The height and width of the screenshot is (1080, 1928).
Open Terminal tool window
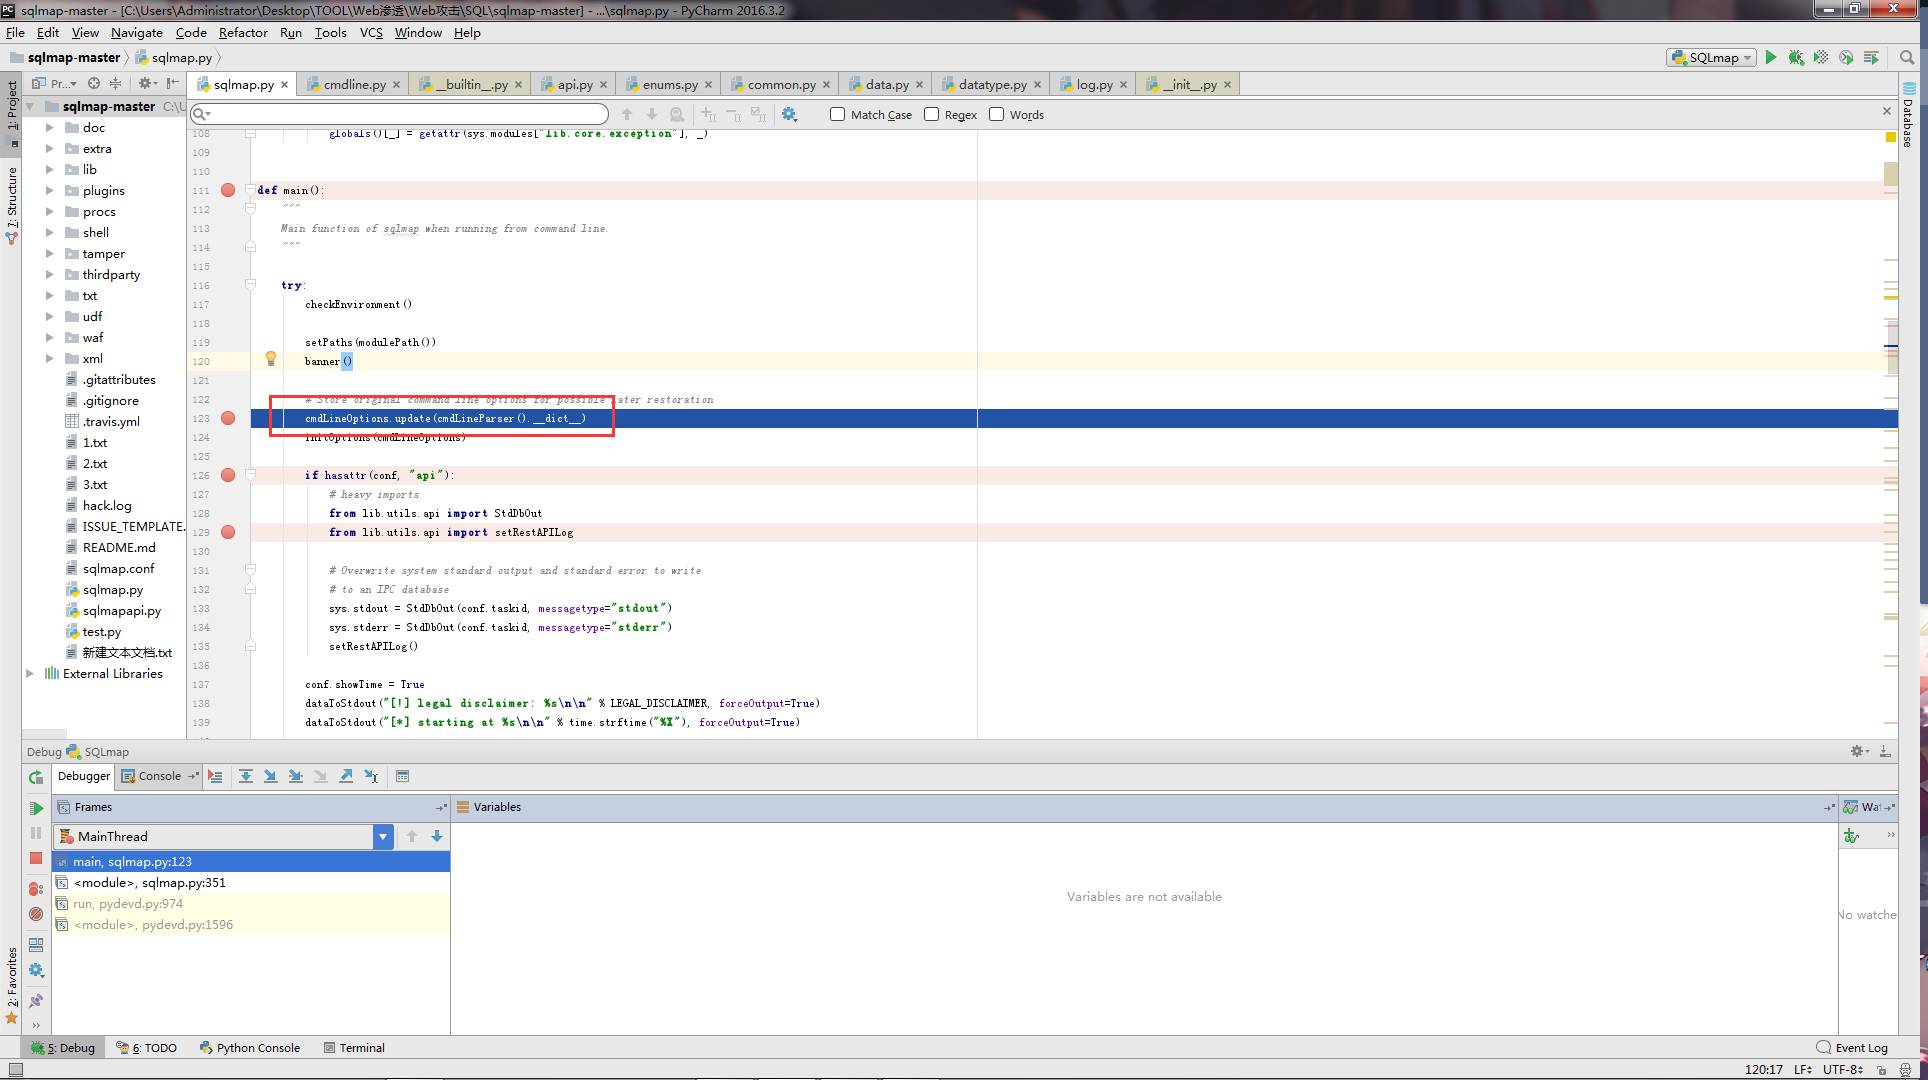pyautogui.click(x=354, y=1048)
